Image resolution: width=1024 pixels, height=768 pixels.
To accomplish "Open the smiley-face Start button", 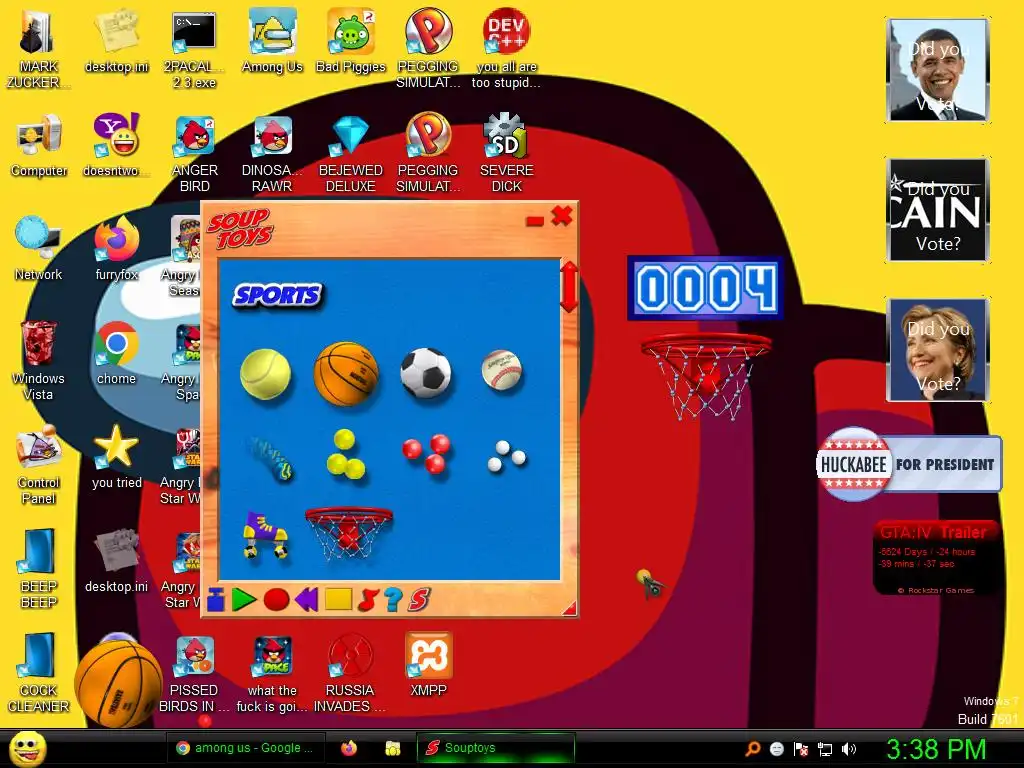I will pyautogui.click(x=27, y=748).
